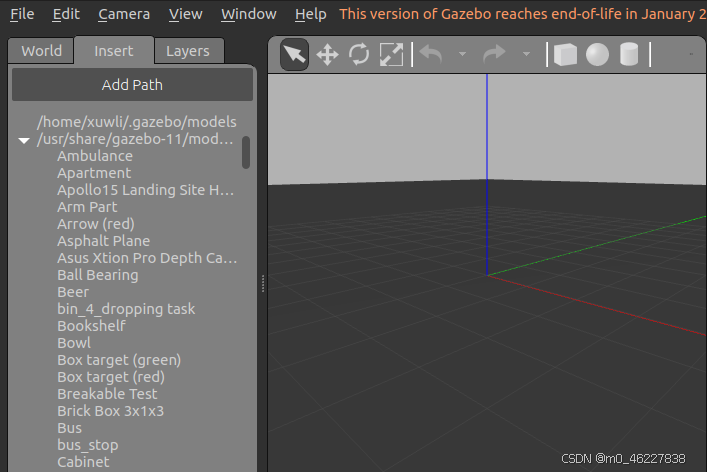707x472 pixels.
Task: Open the undo history dropdown arrow
Action: click(x=462, y=54)
